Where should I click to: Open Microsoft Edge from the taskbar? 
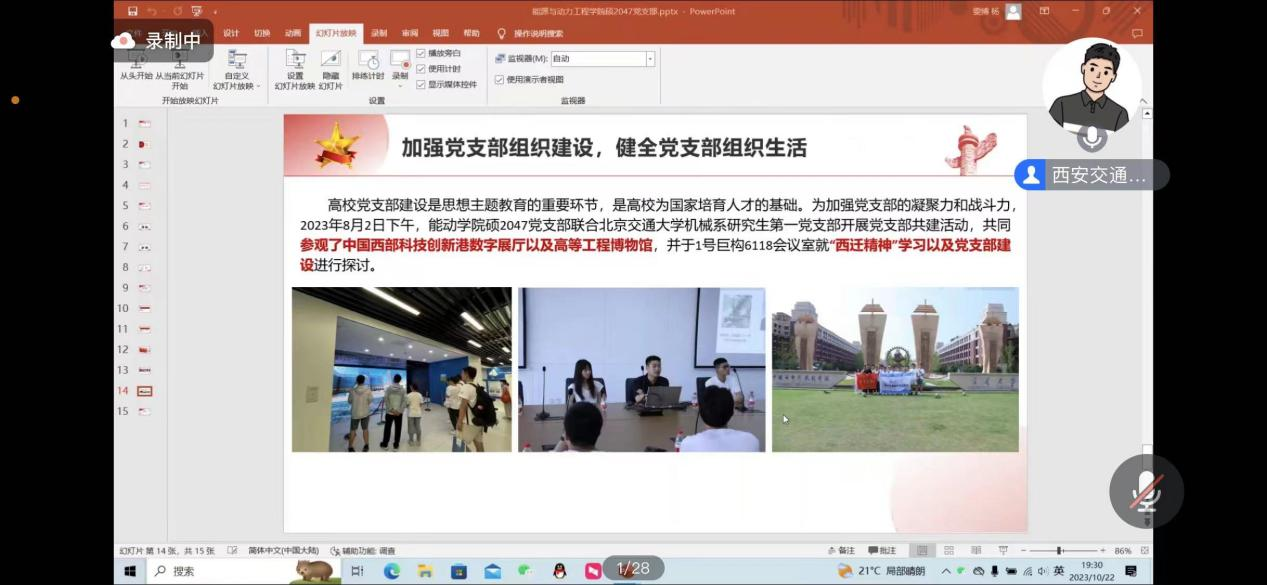(x=392, y=571)
